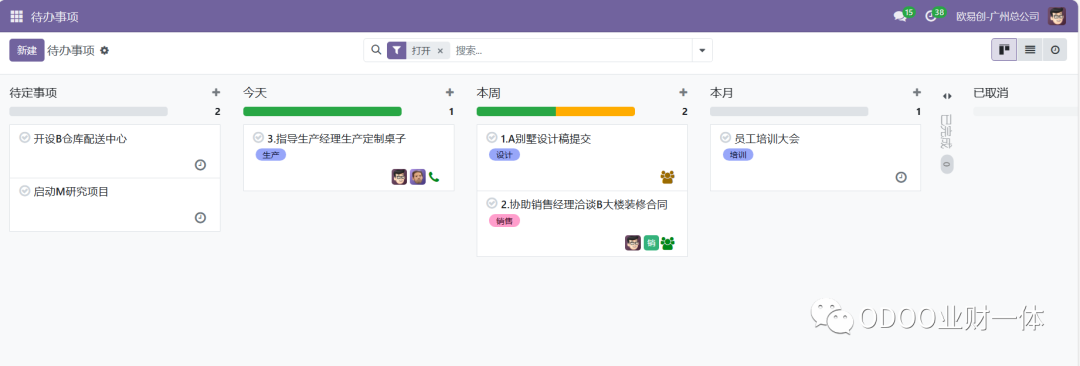Remove the 打开 filter with its x

coord(440,50)
